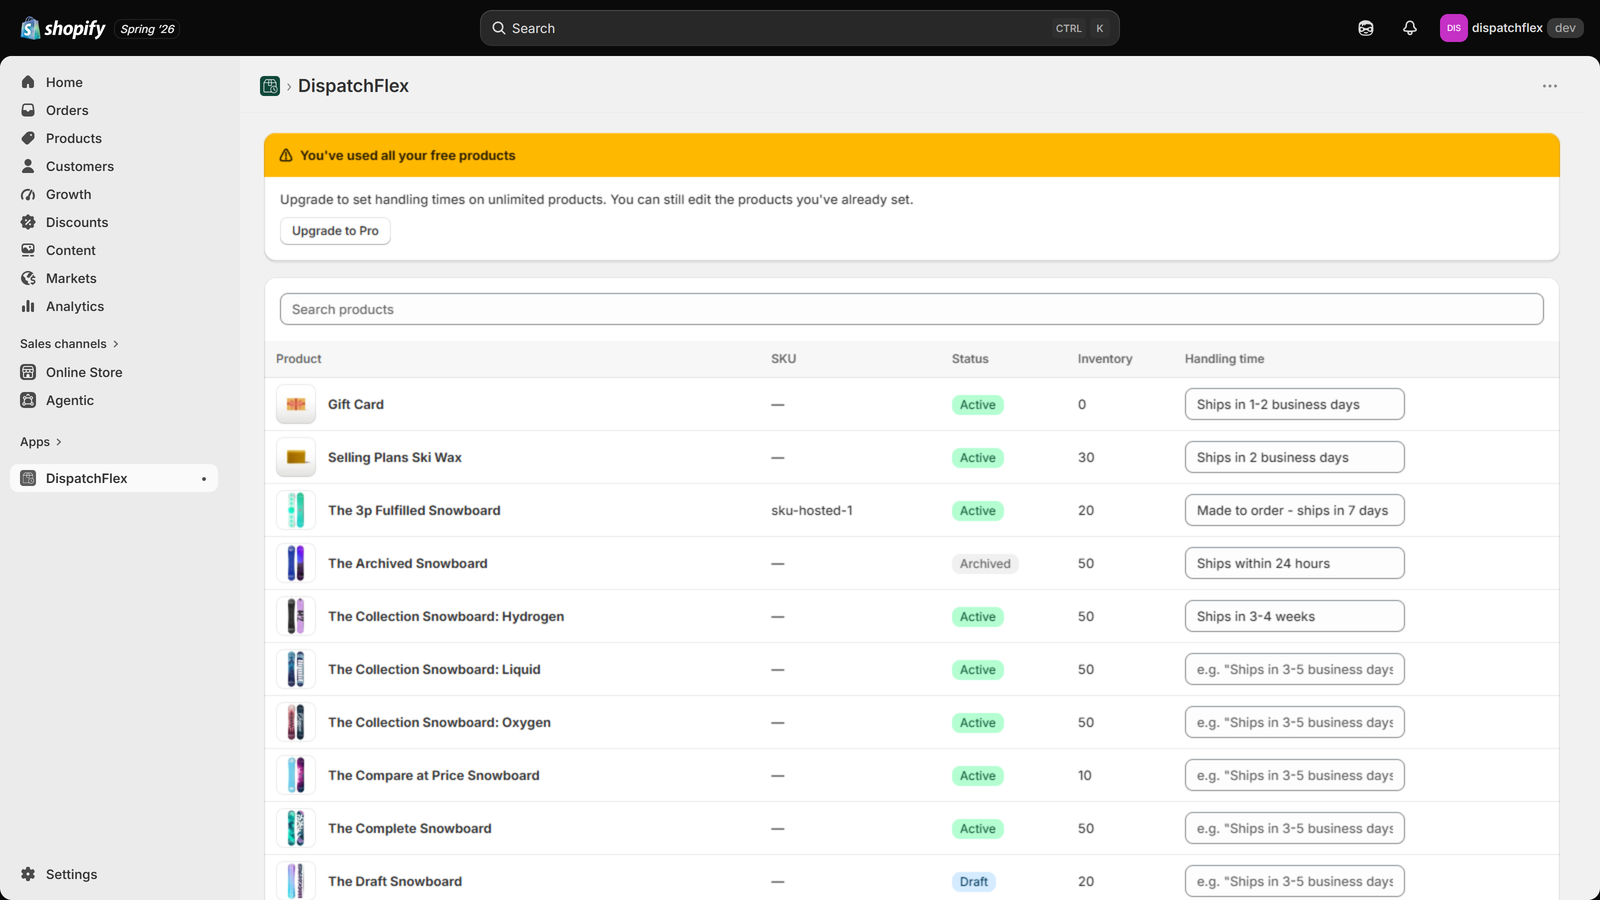Click the Upgrade to Pro button
1600x900 pixels.
click(x=335, y=231)
